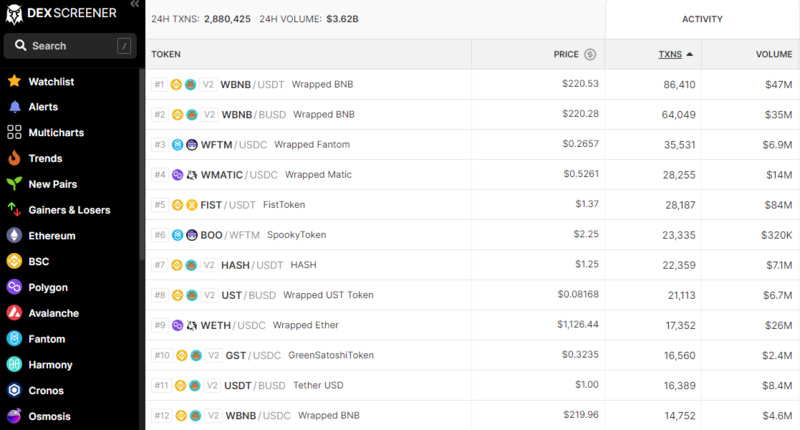
Task: Open FIST/USDT pair
Action: [472, 205]
